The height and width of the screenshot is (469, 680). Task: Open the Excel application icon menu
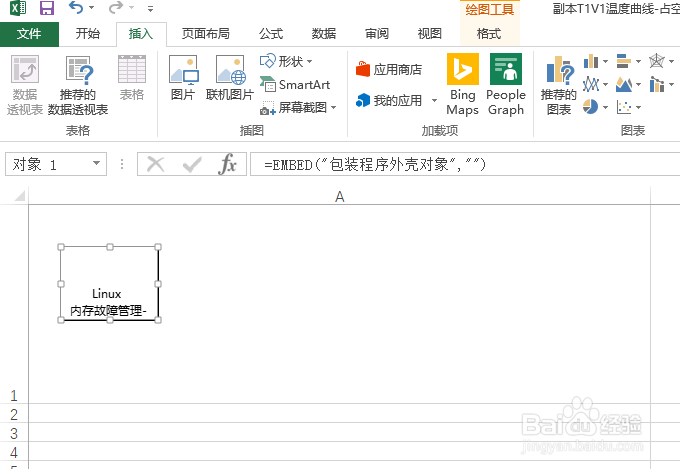tap(18, 8)
